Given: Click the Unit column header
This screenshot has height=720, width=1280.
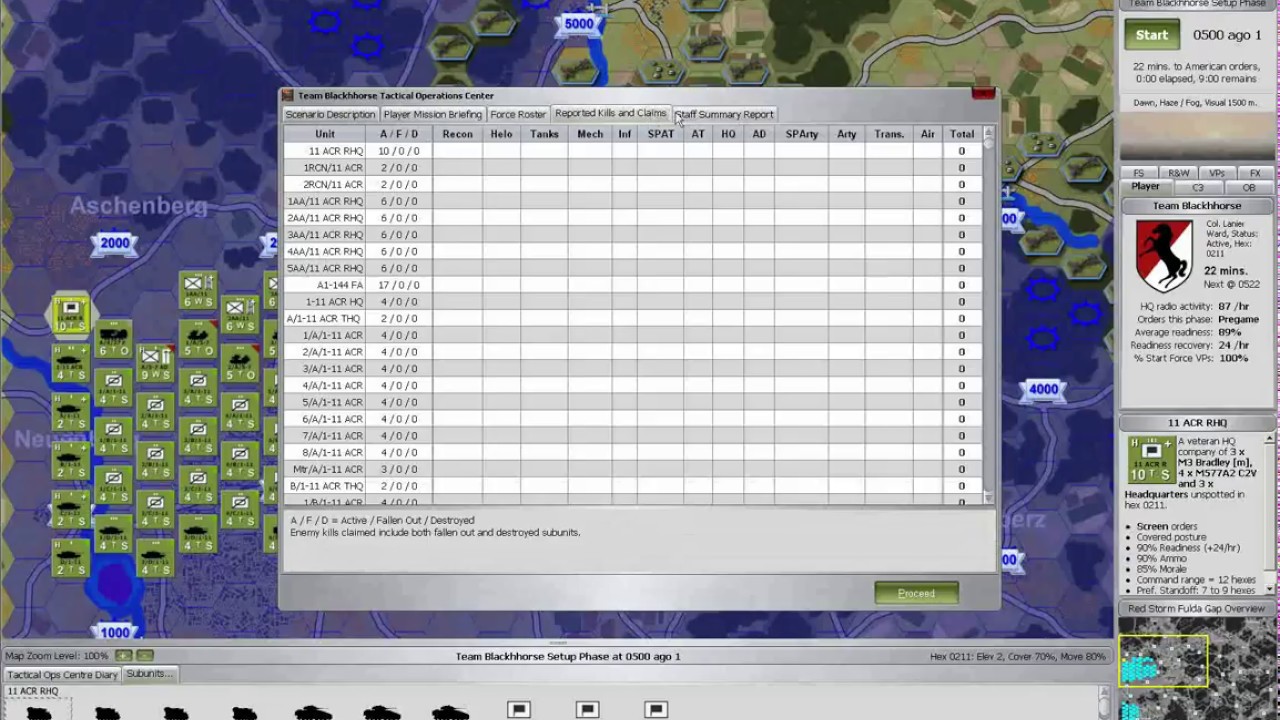Looking at the screenshot, I should click(x=325, y=134).
